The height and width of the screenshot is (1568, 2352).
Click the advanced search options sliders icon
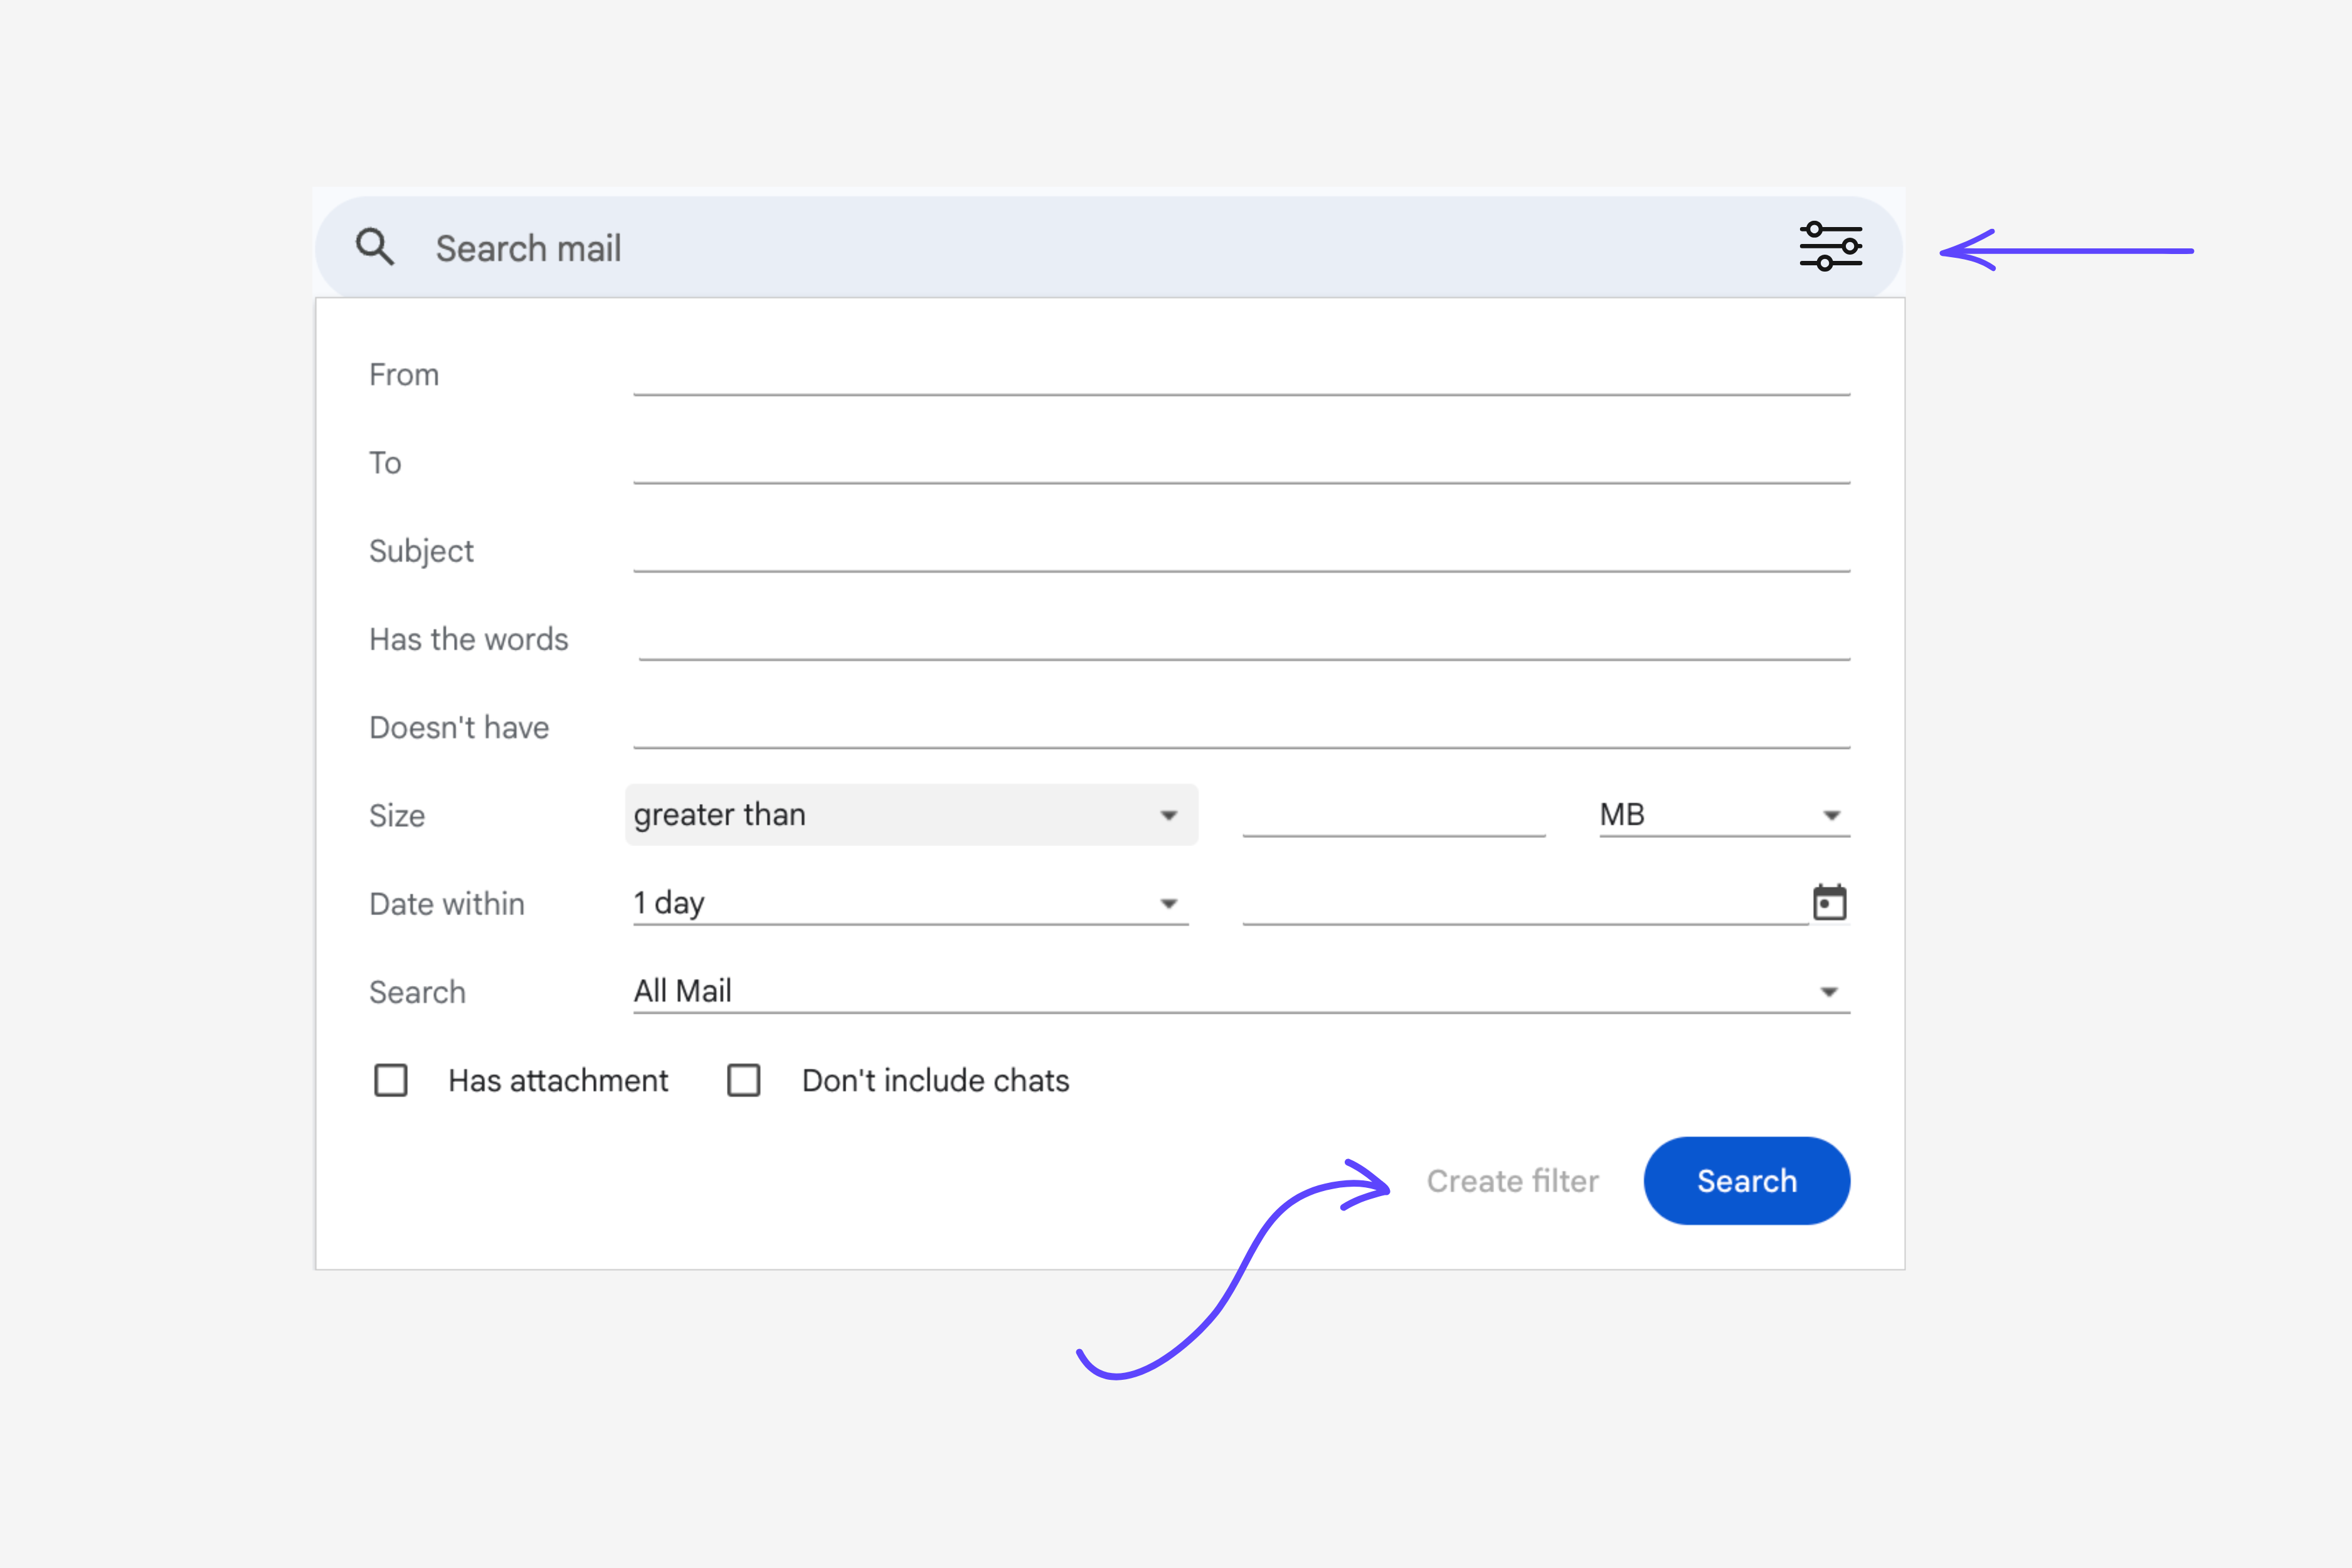[1831, 246]
